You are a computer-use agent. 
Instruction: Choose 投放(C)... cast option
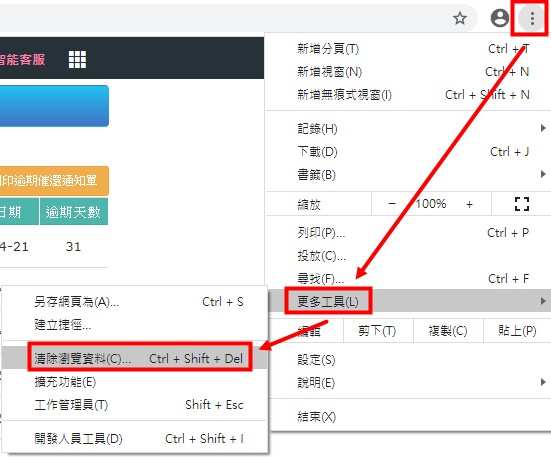[x=408, y=255]
